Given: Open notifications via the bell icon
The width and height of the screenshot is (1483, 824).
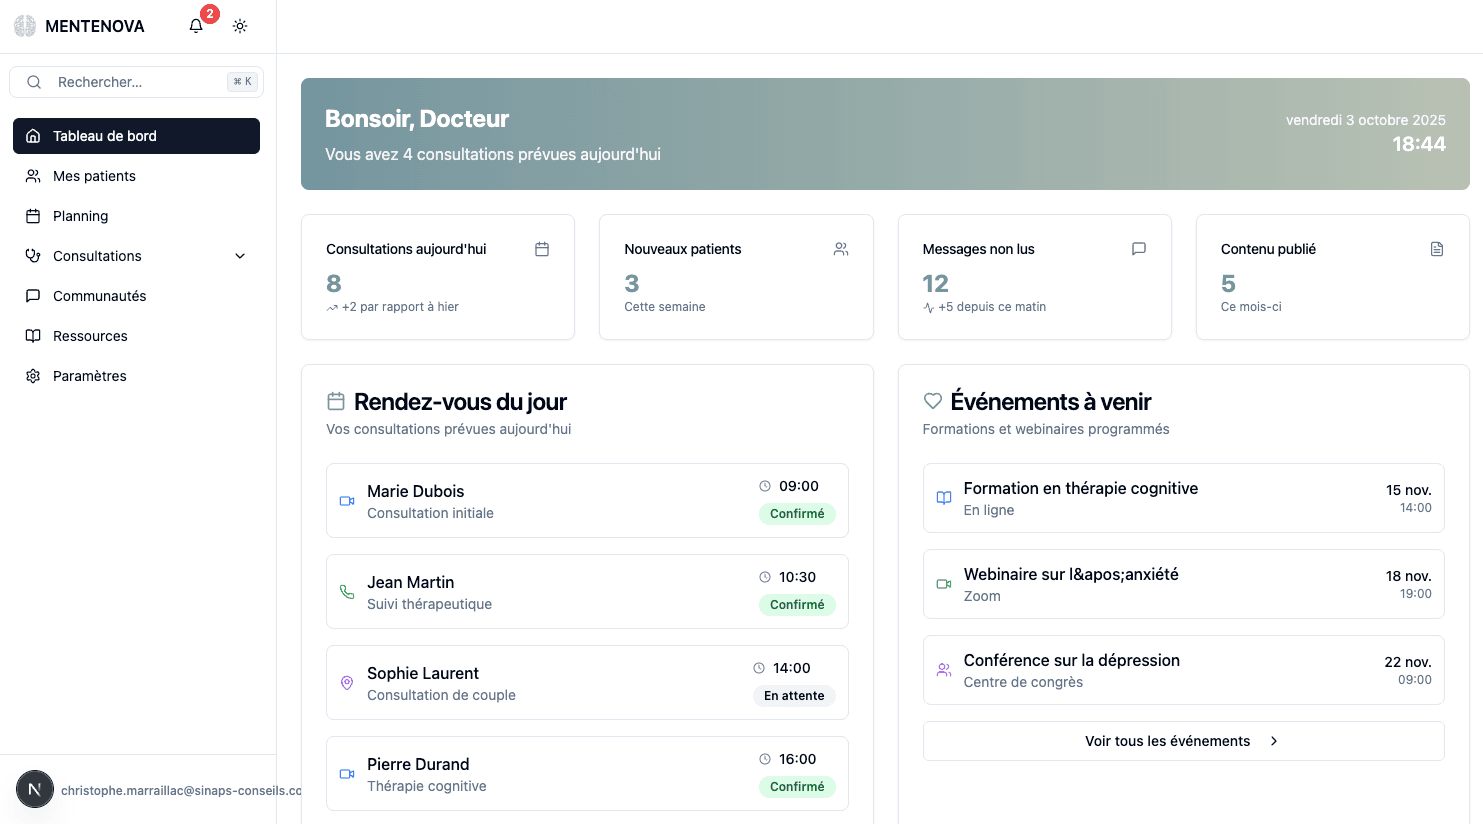Looking at the screenshot, I should [195, 25].
